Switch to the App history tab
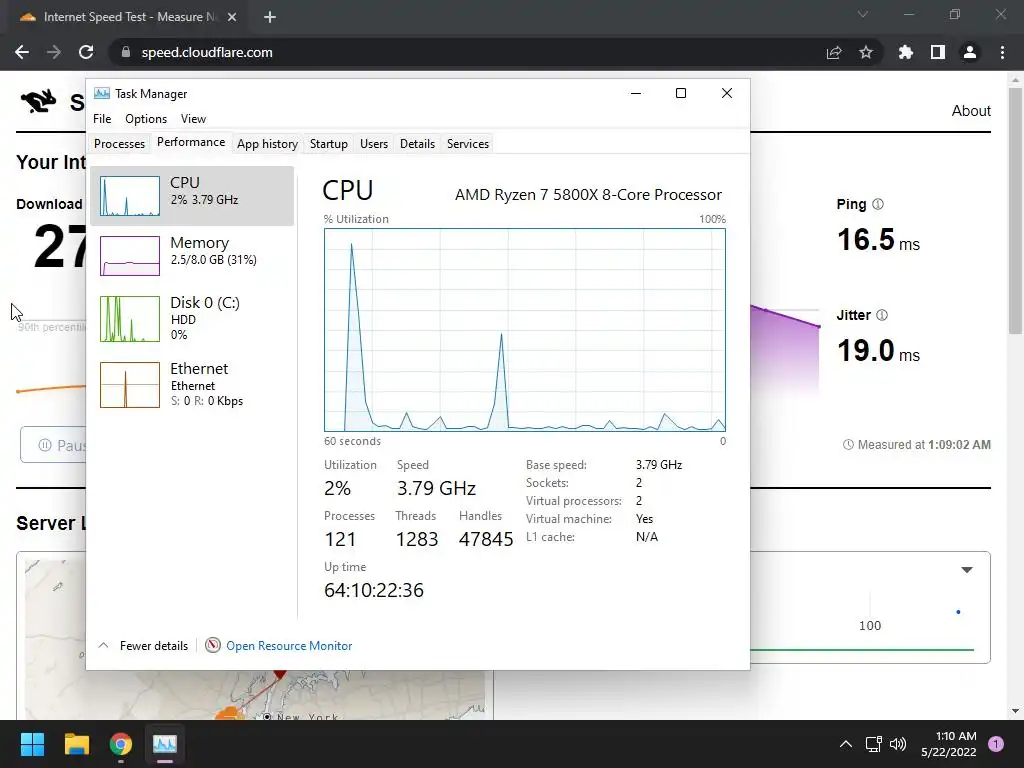This screenshot has height=768, width=1024. click(x=267, y=144)
